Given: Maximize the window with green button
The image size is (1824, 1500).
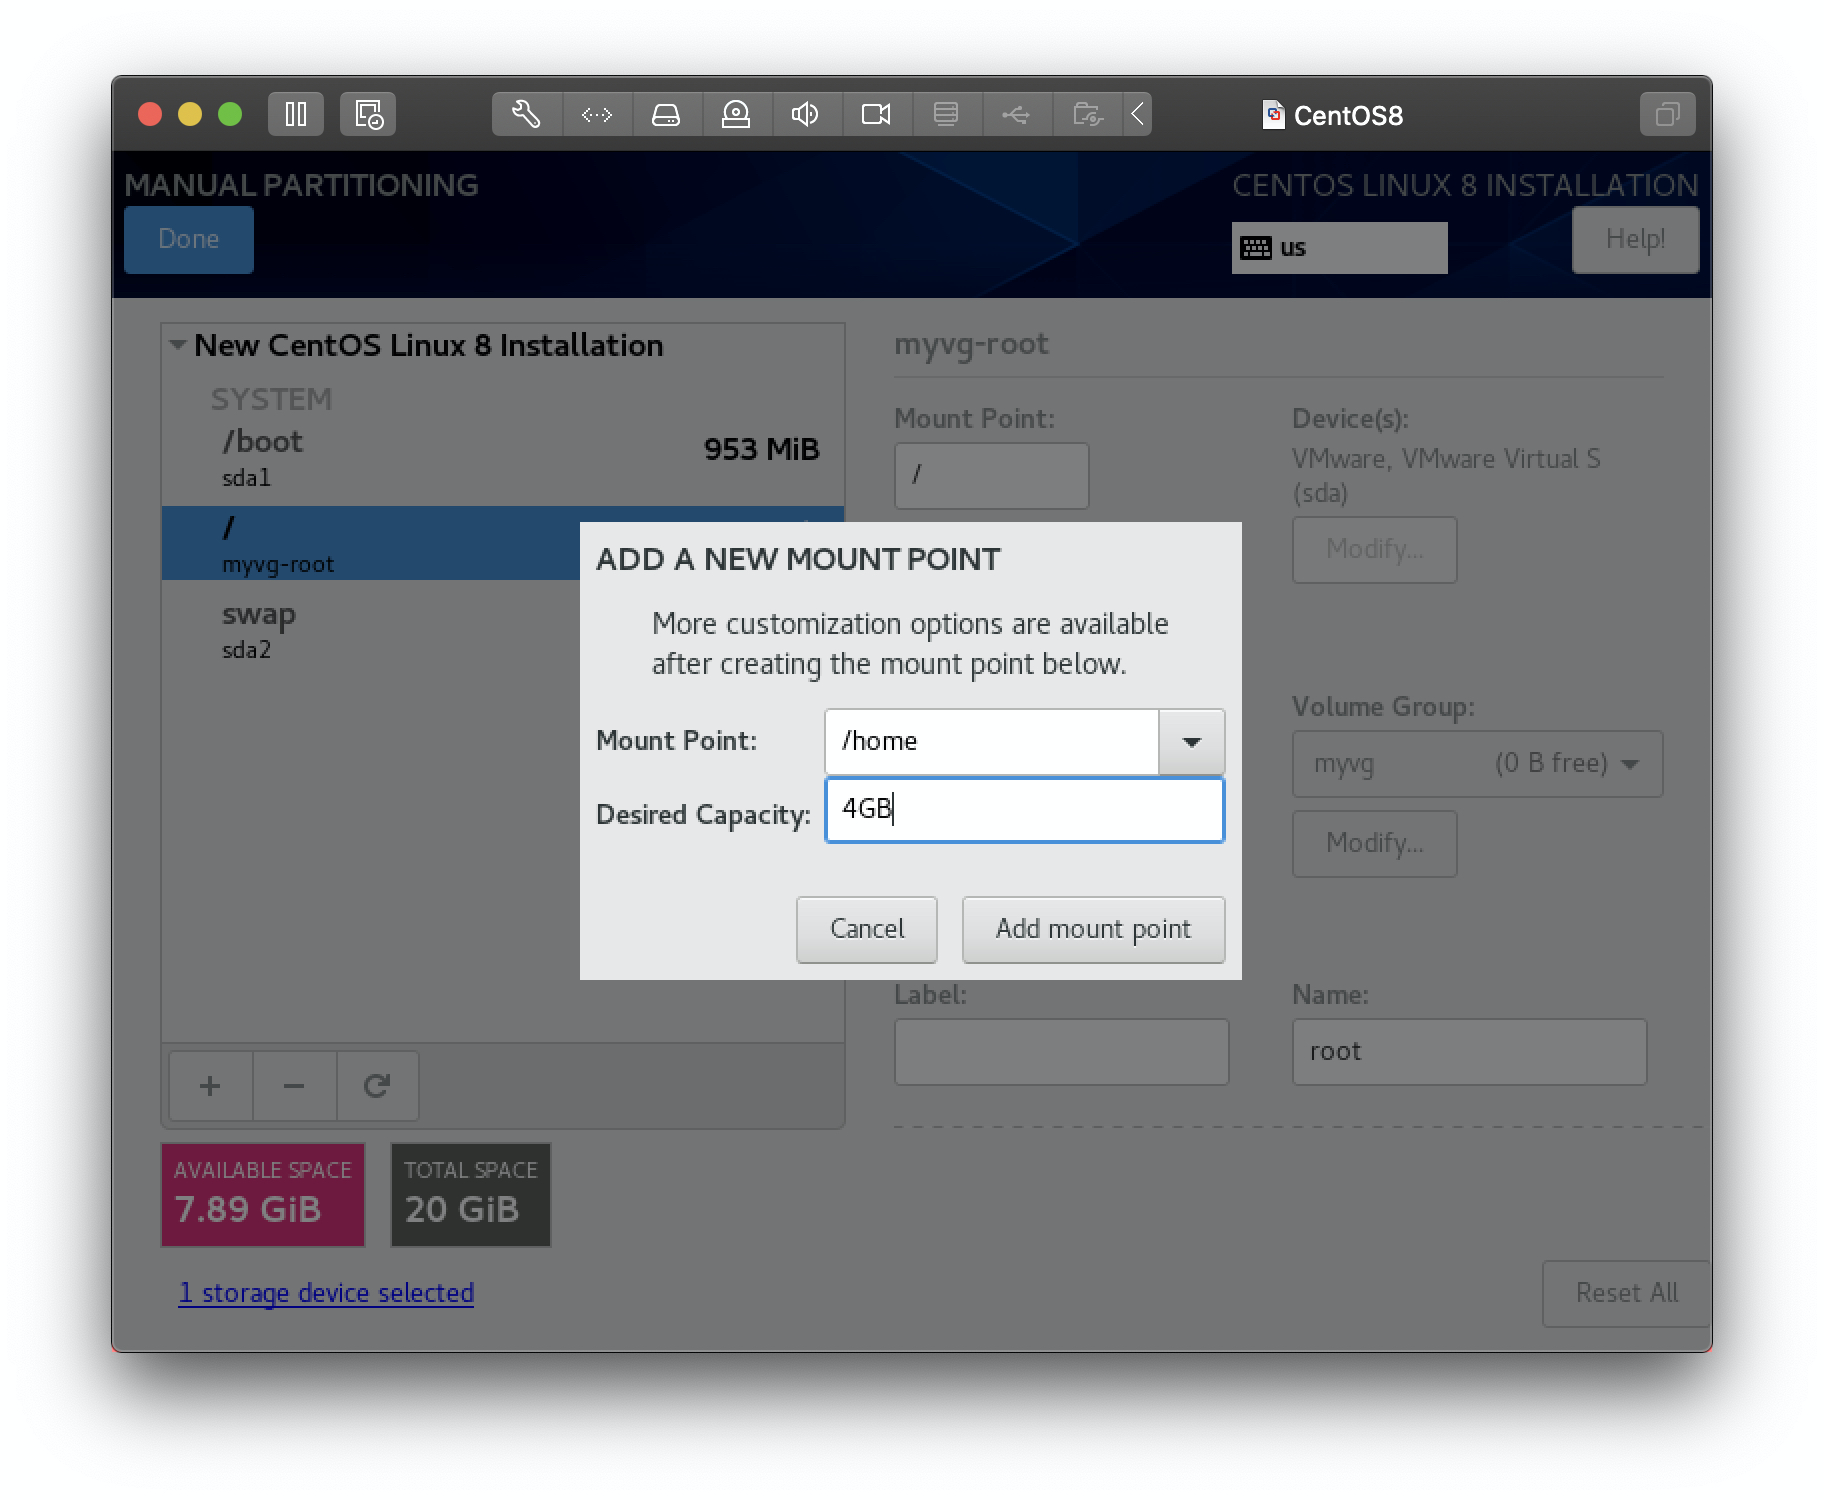Looking at the screenshot, I should tap(230, 114).
